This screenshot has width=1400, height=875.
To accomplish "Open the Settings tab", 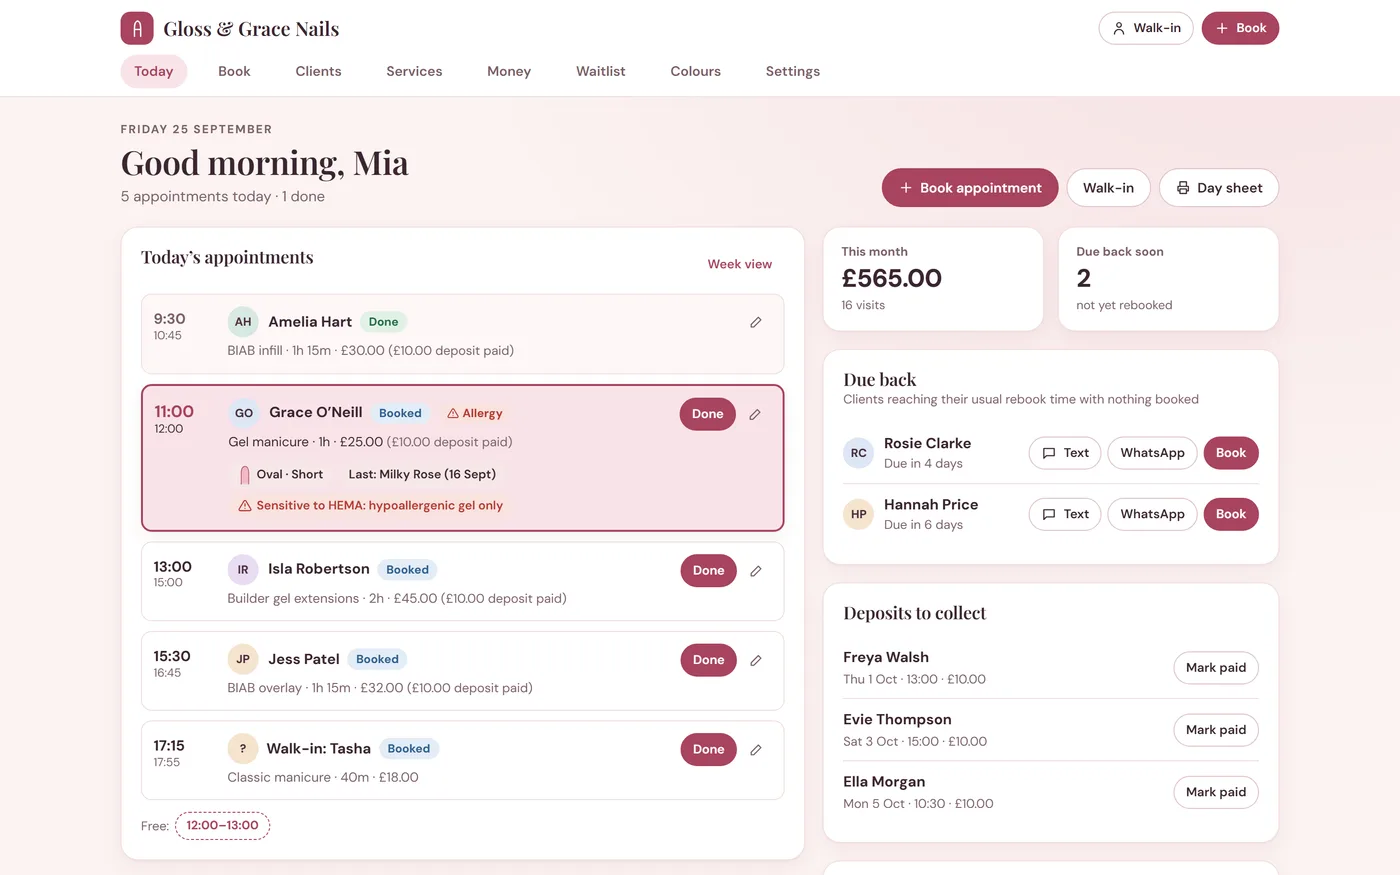I will tap(793, 71).
